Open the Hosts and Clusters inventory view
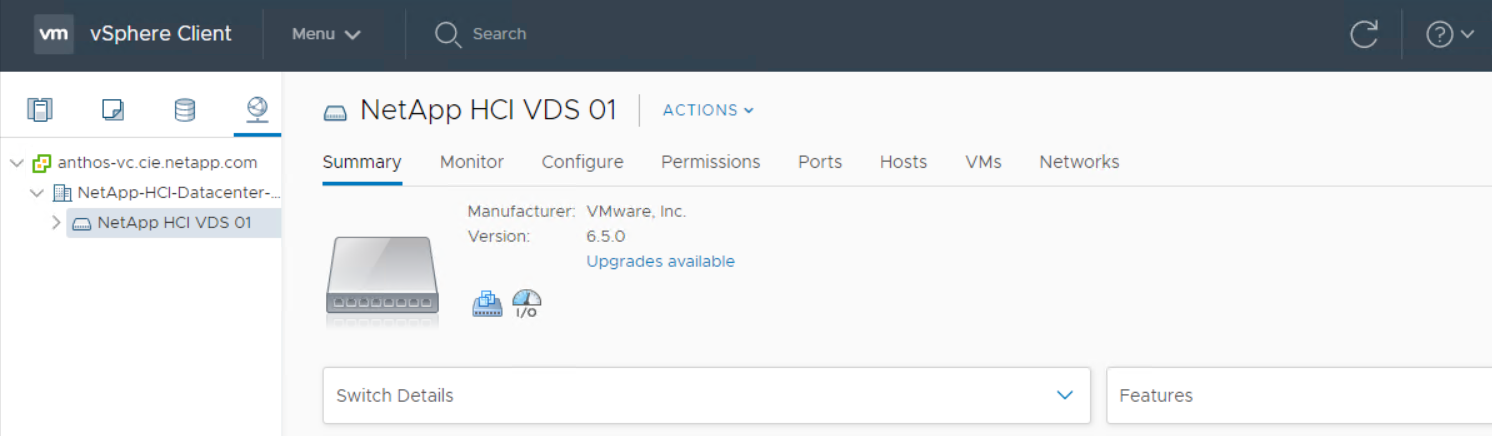1492x436 pixels. (40, 110)
